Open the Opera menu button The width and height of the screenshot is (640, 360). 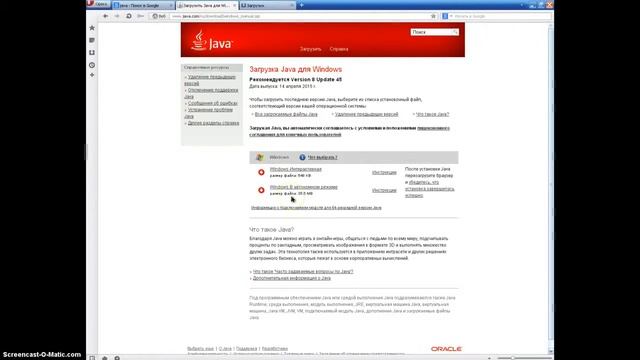click(x=98, y=4)
